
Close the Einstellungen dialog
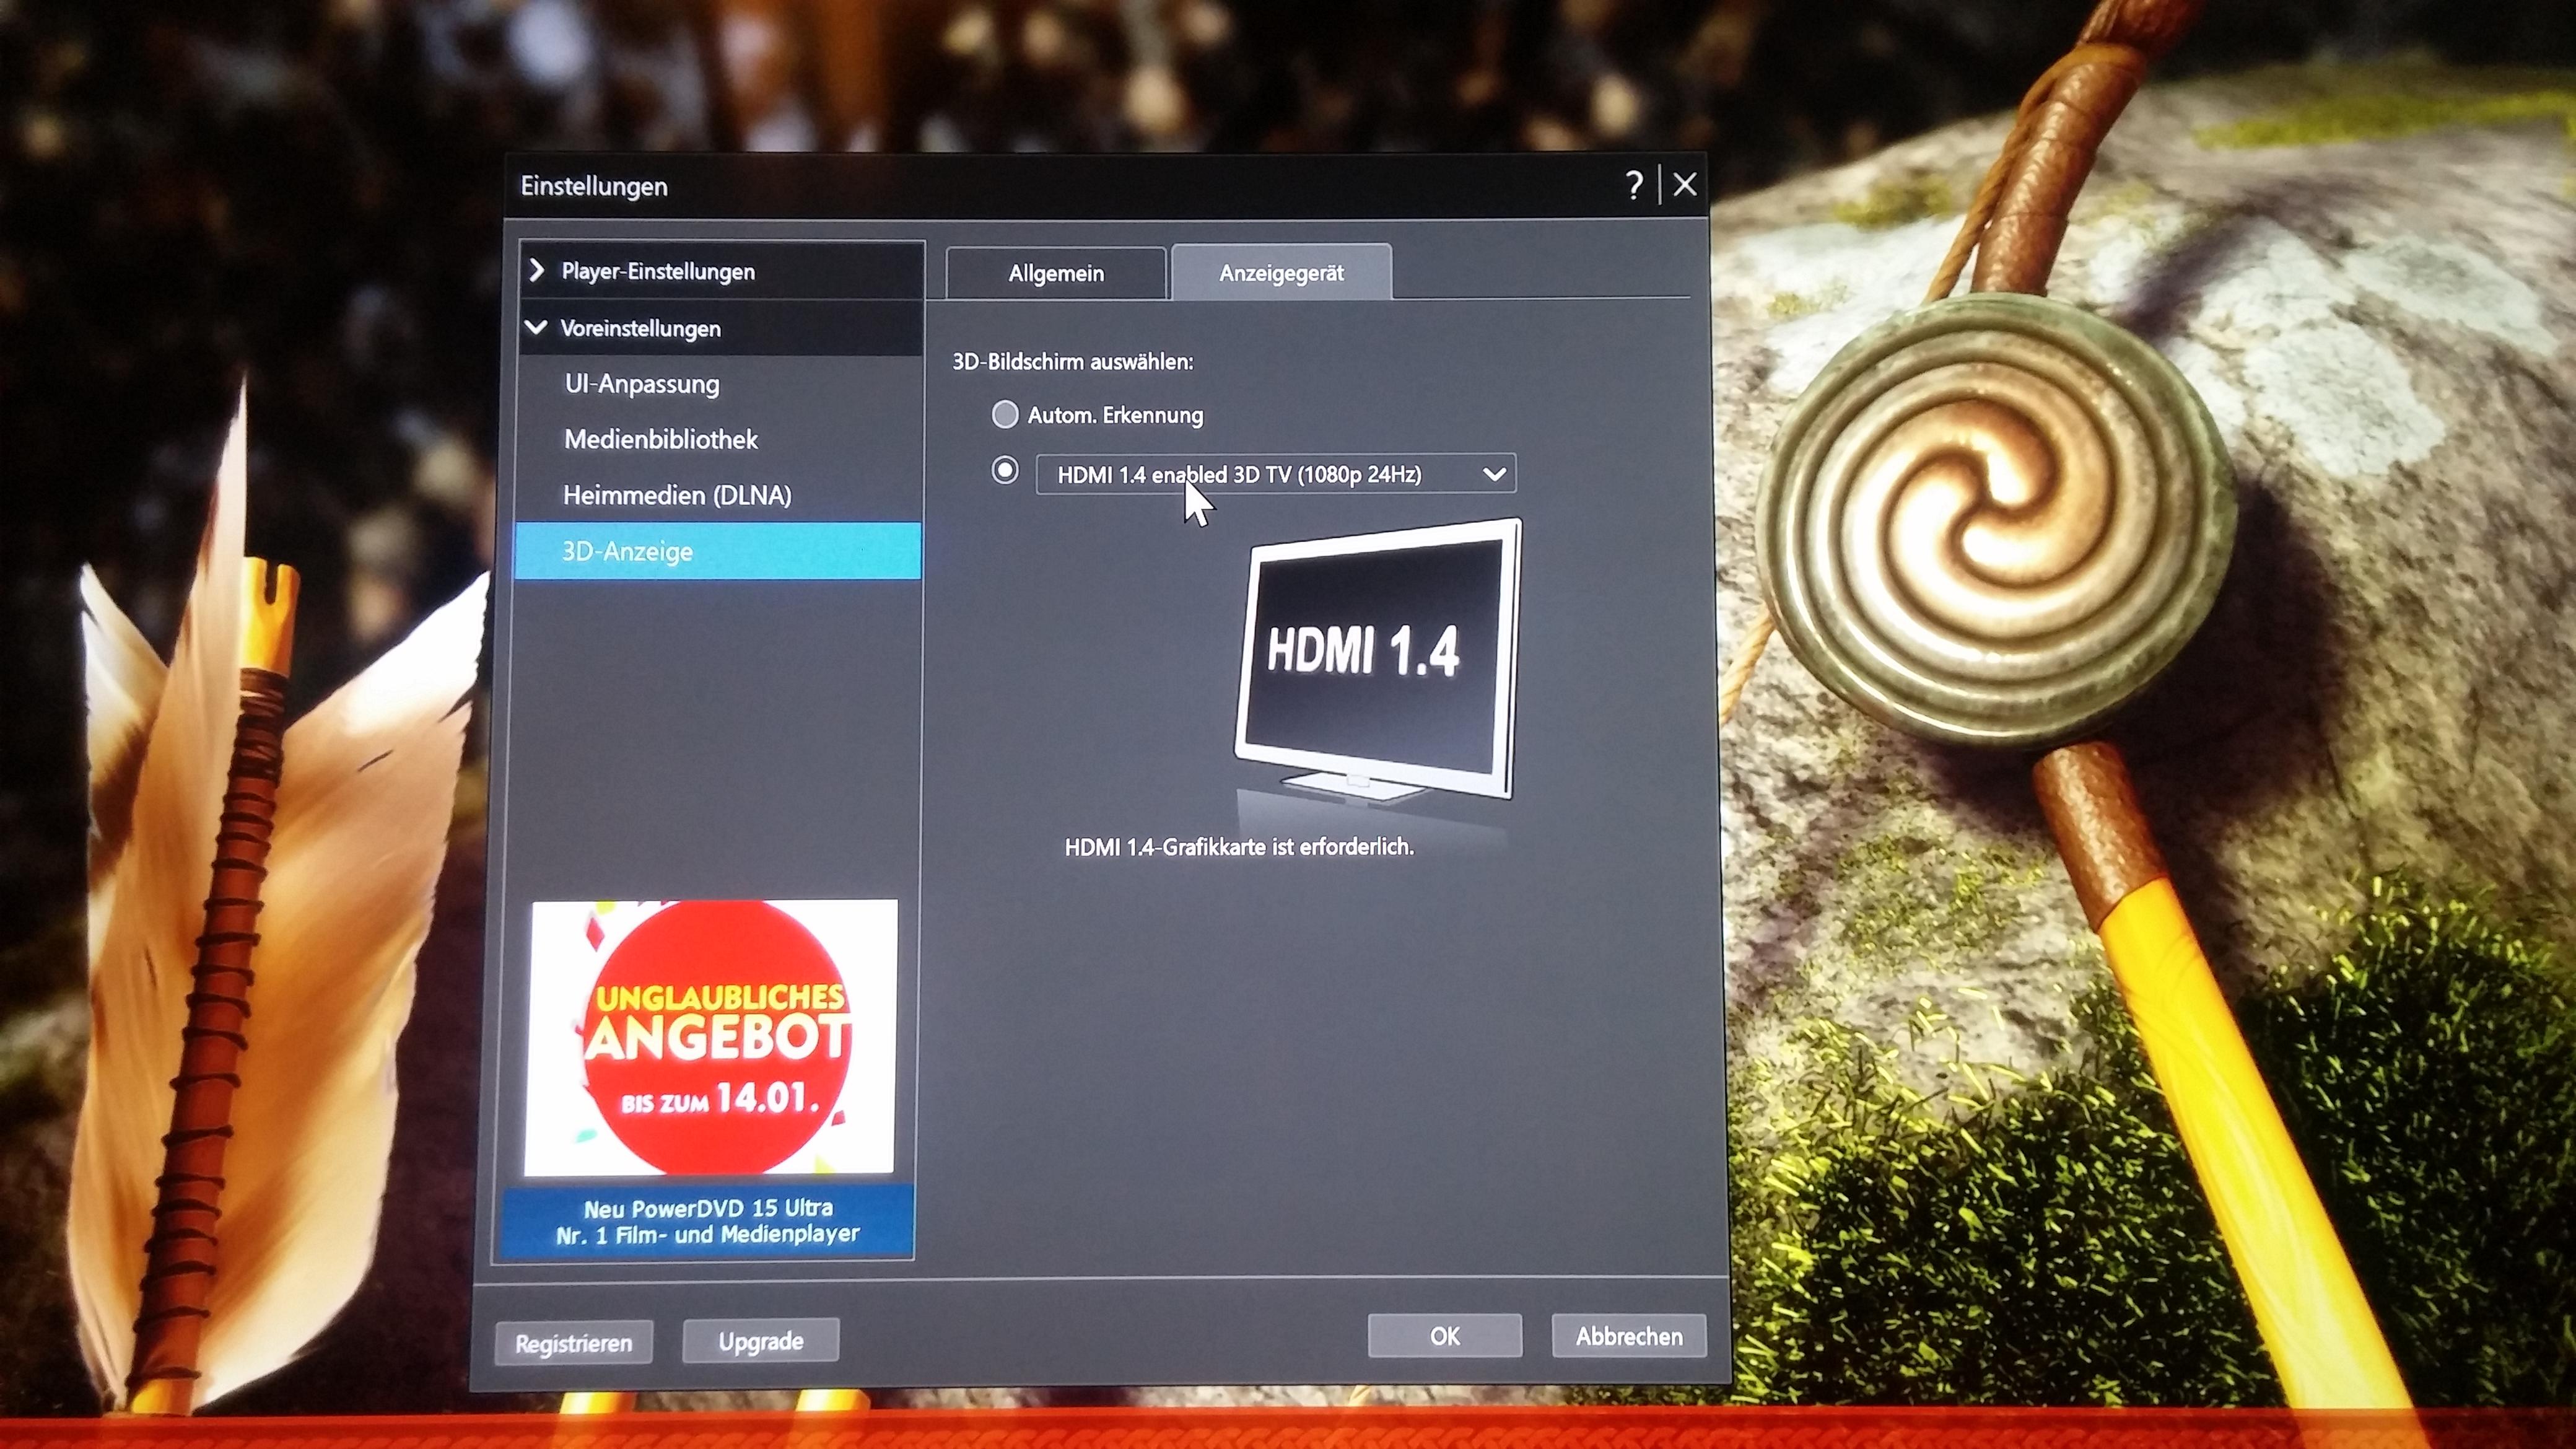point(1685,185)
